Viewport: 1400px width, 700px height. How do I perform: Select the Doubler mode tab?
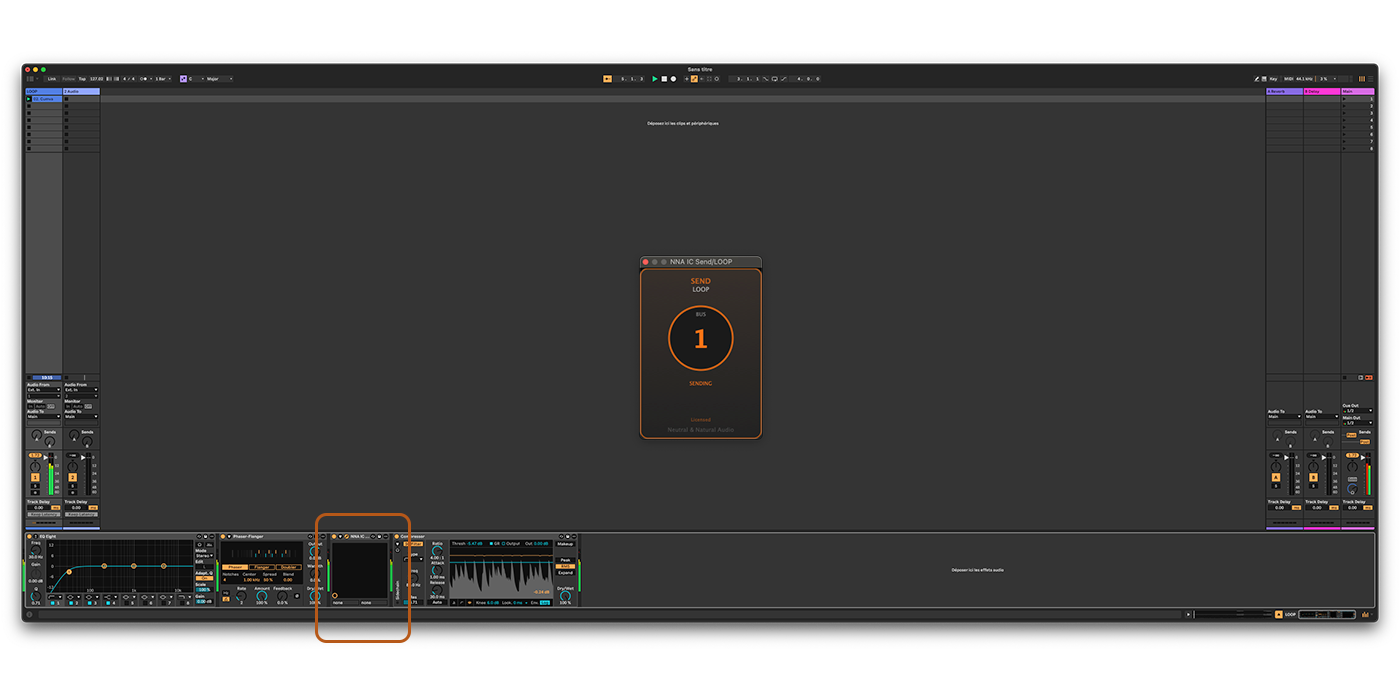[289, 567]
